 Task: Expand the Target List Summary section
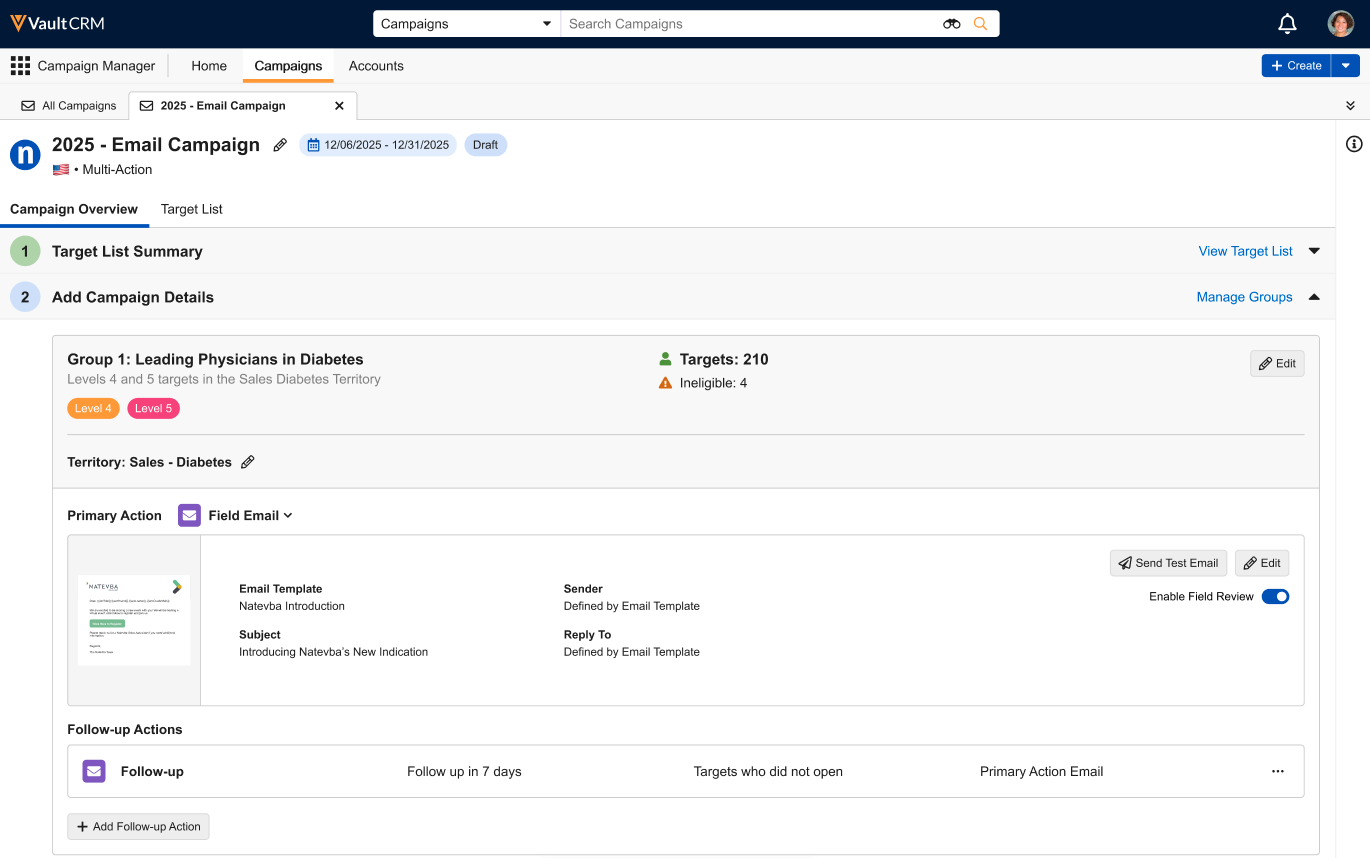(x=1314, y=251)
